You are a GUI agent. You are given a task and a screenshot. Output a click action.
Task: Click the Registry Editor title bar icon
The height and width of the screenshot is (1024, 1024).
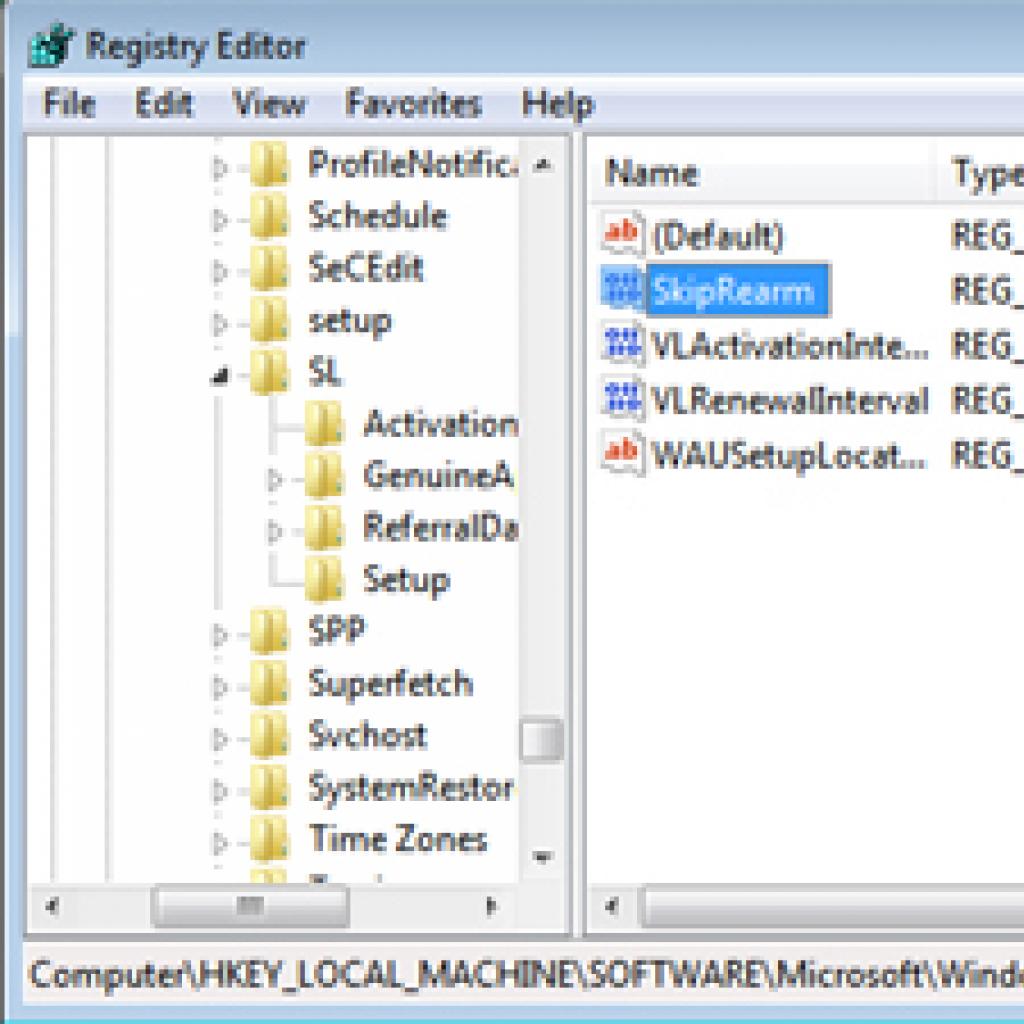[x=51, y=46]
